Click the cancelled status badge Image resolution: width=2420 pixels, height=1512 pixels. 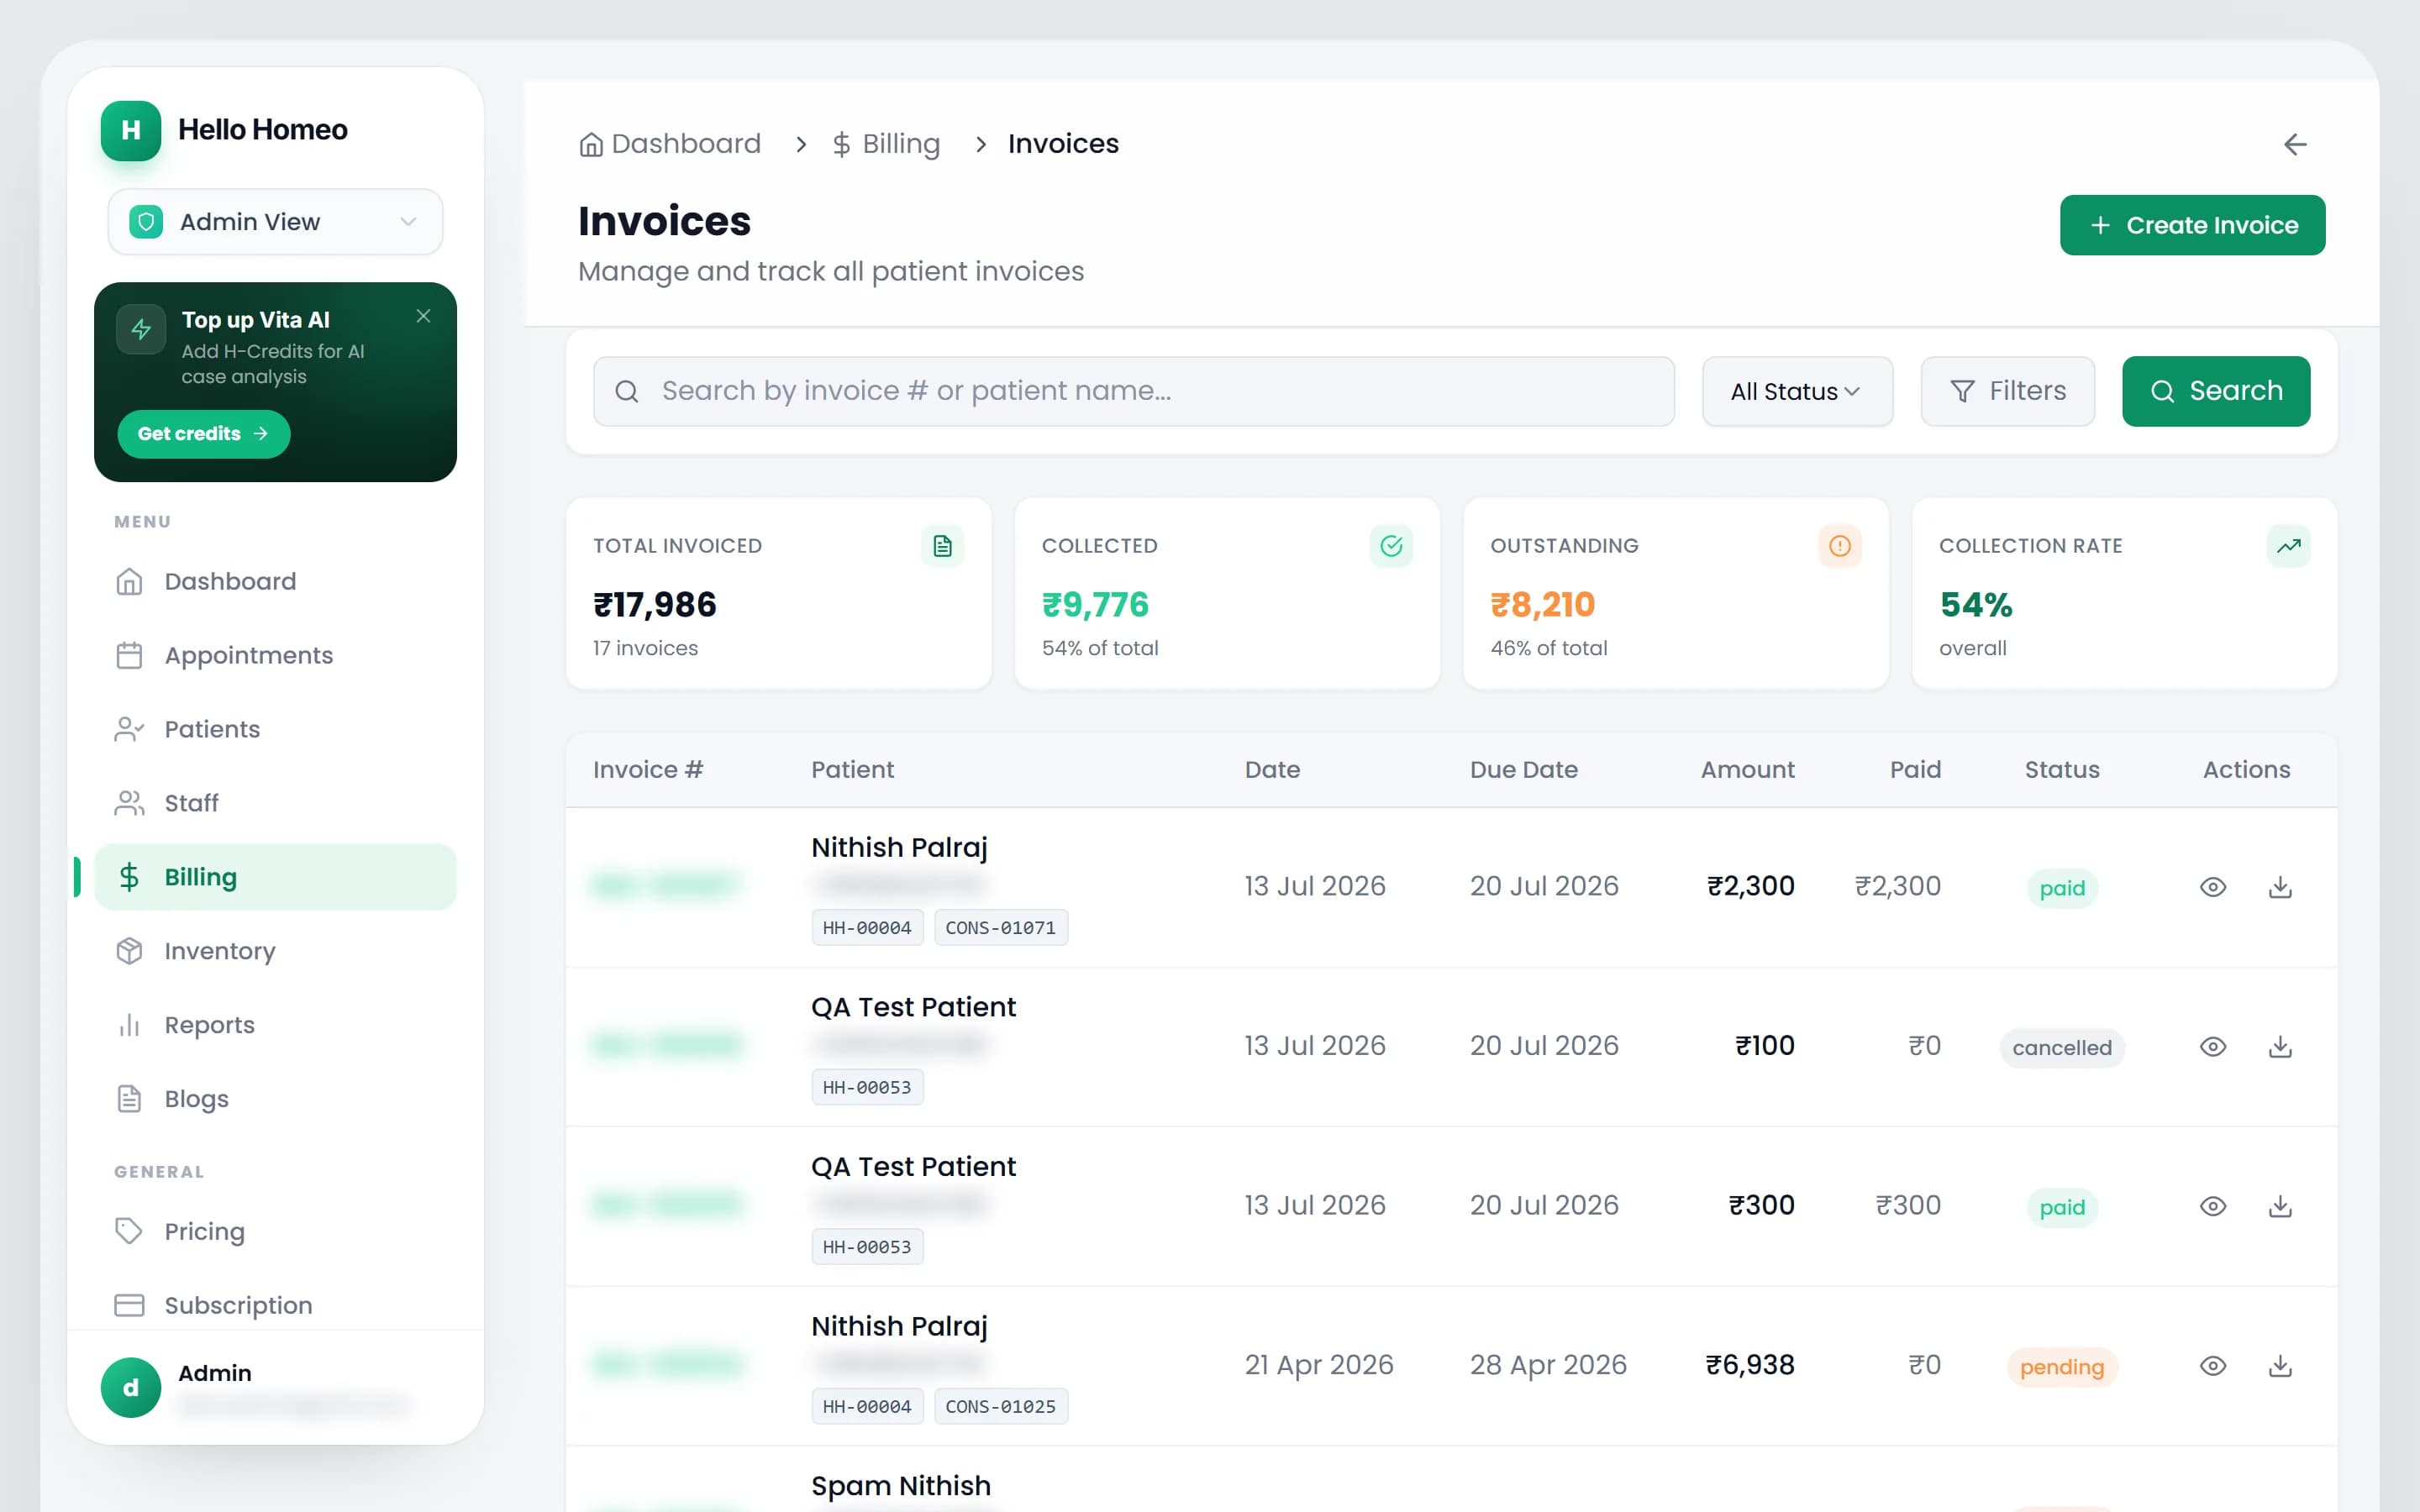pos(2062,1048)
